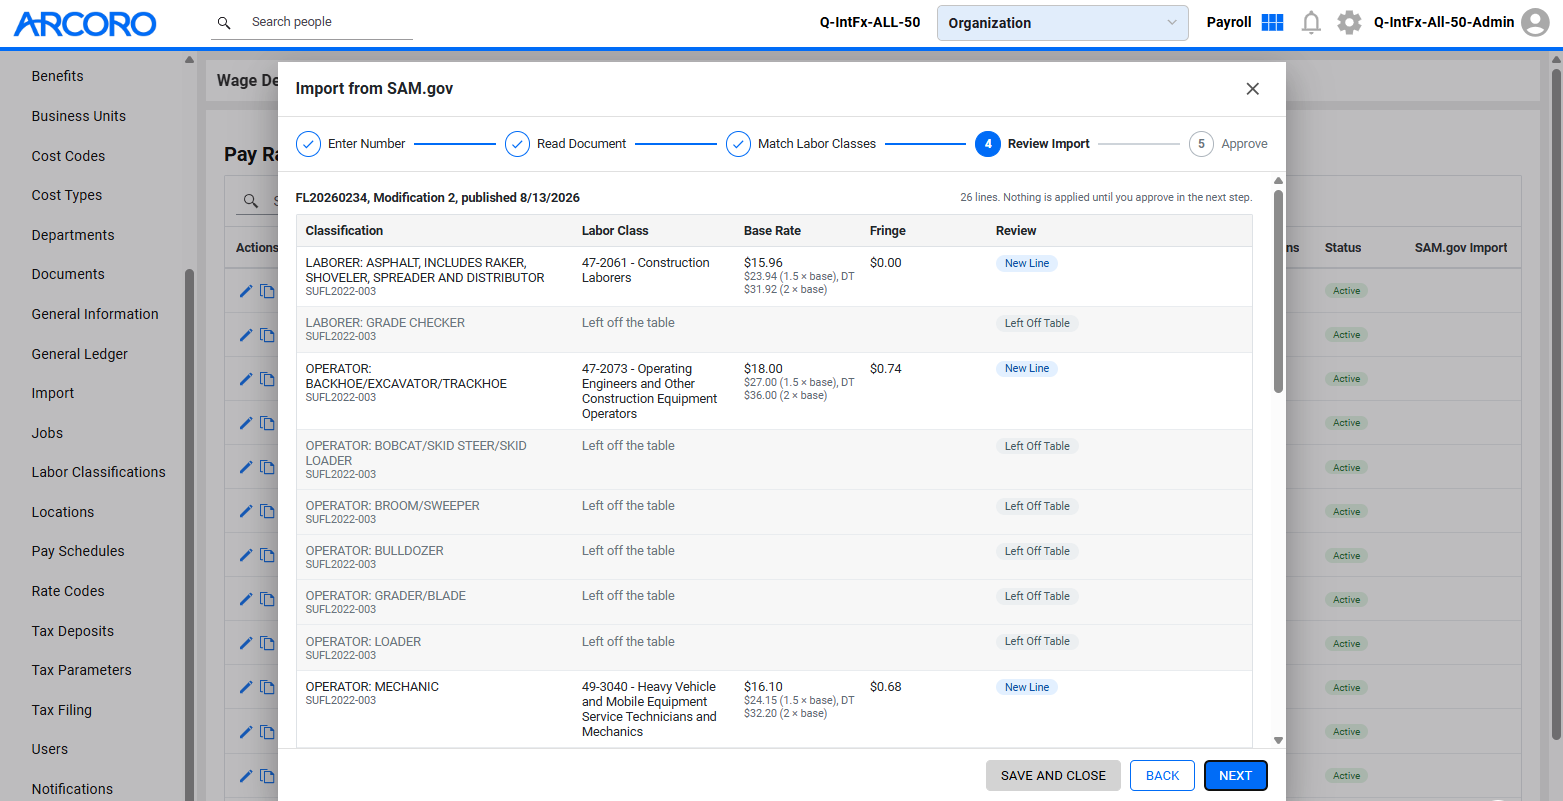Click '47-2061 - Construction Laborers' labor class
Viewport: 1563px width, 801px height.
coord(646,270)
